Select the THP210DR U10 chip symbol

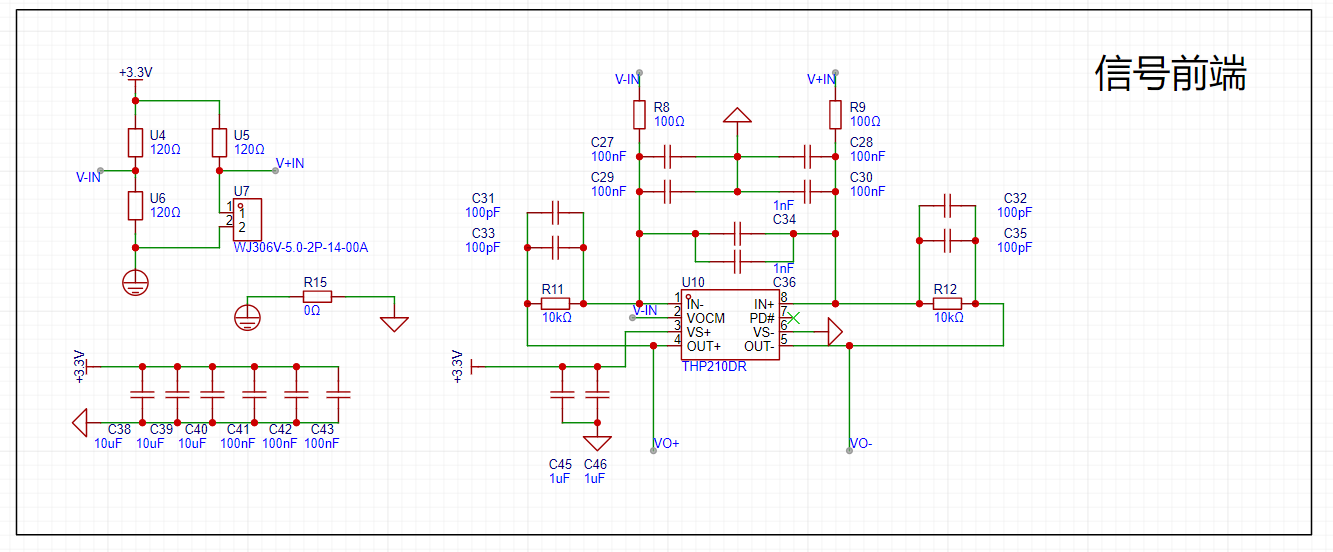coord(730,325)
